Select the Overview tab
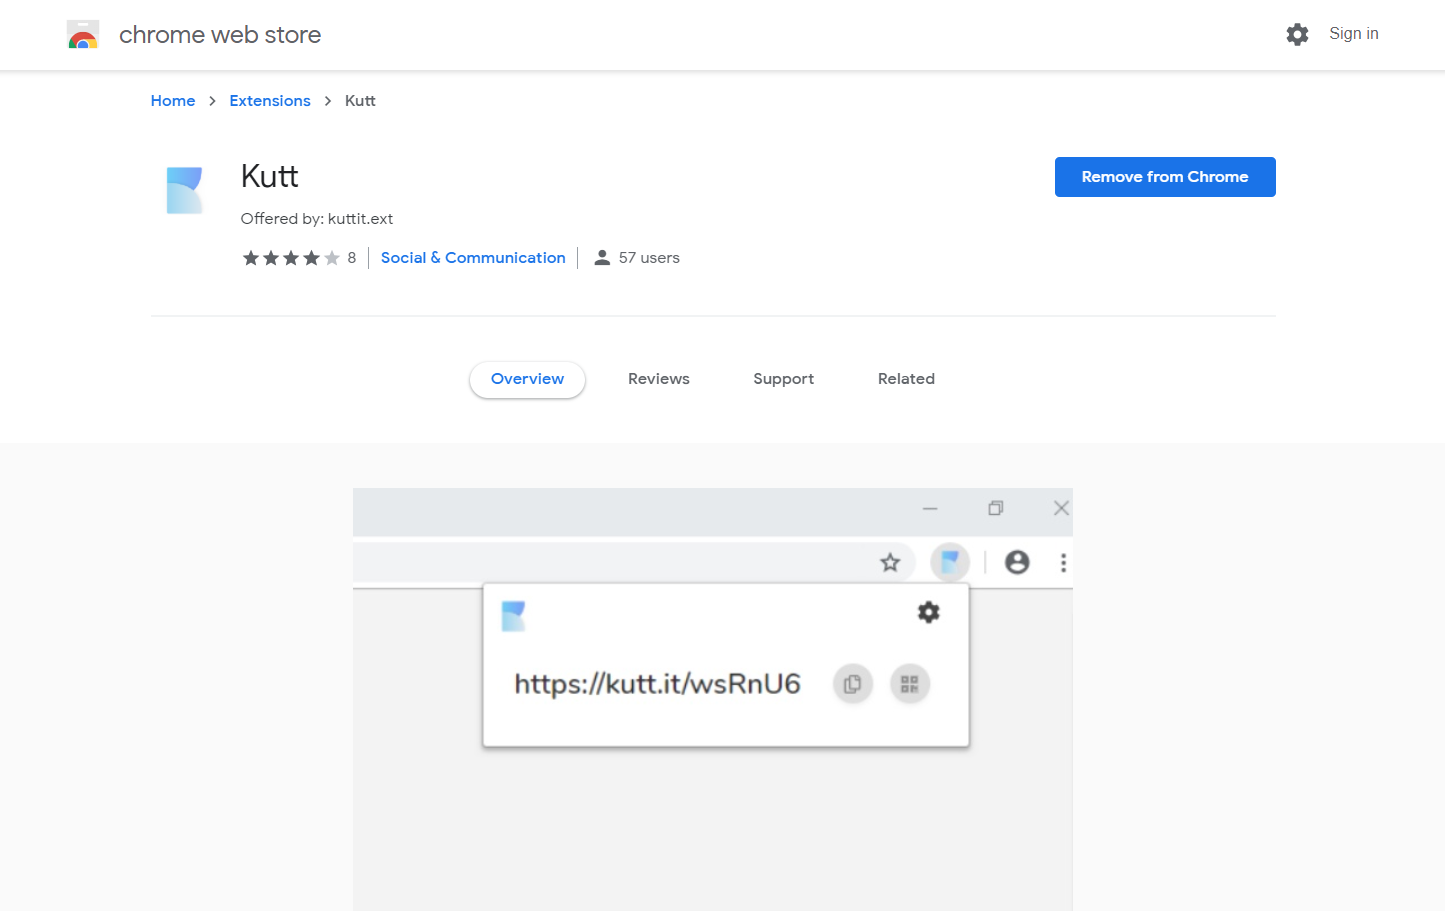 pos(527,379)
